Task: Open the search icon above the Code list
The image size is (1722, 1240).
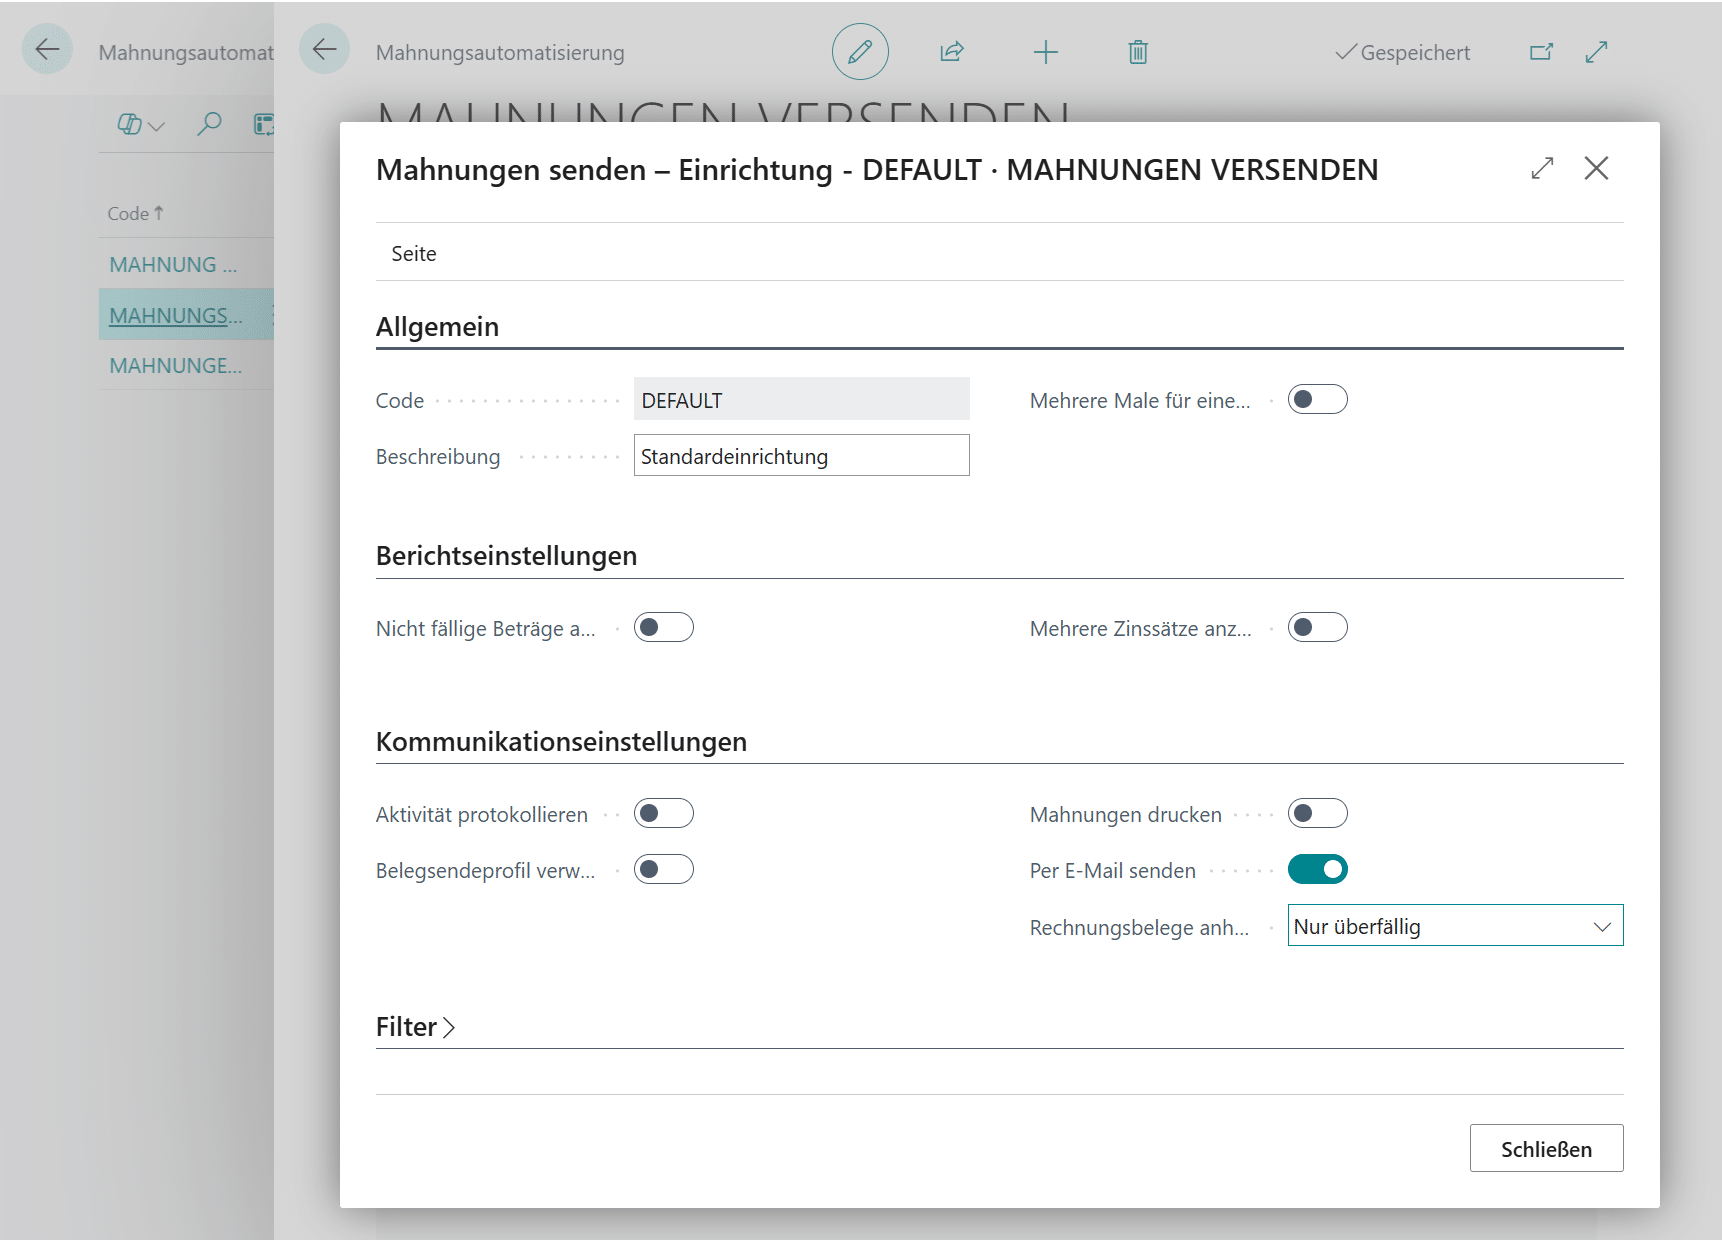Action: click(x=209, y=124)
